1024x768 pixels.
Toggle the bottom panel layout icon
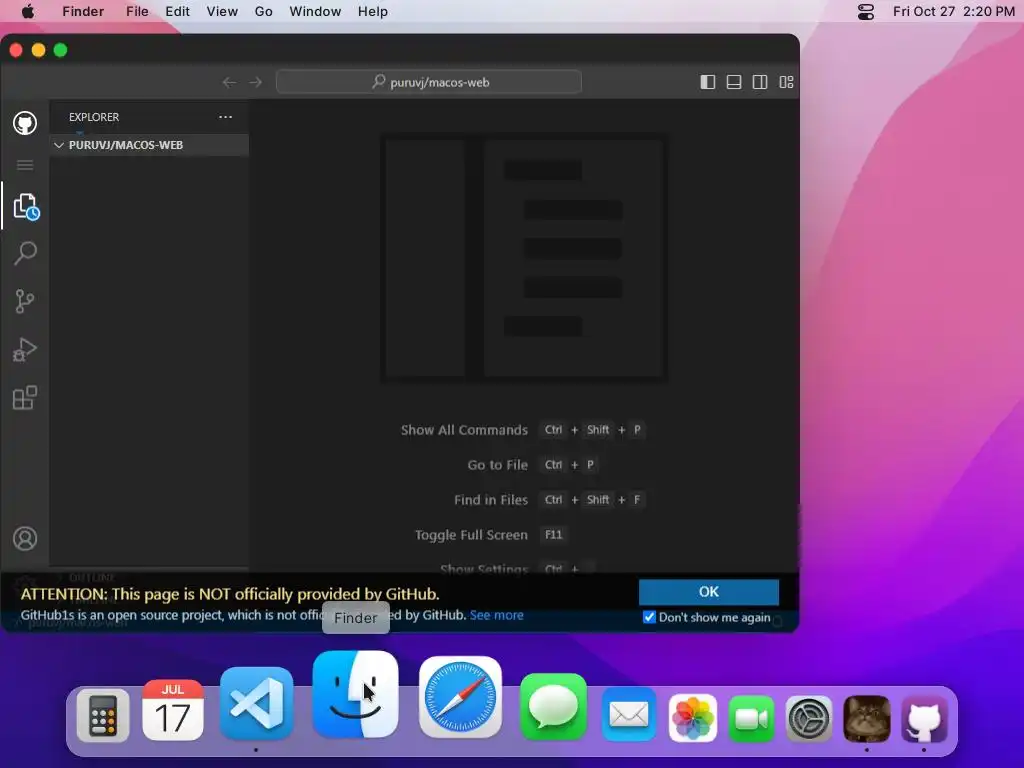coord(734,82)
